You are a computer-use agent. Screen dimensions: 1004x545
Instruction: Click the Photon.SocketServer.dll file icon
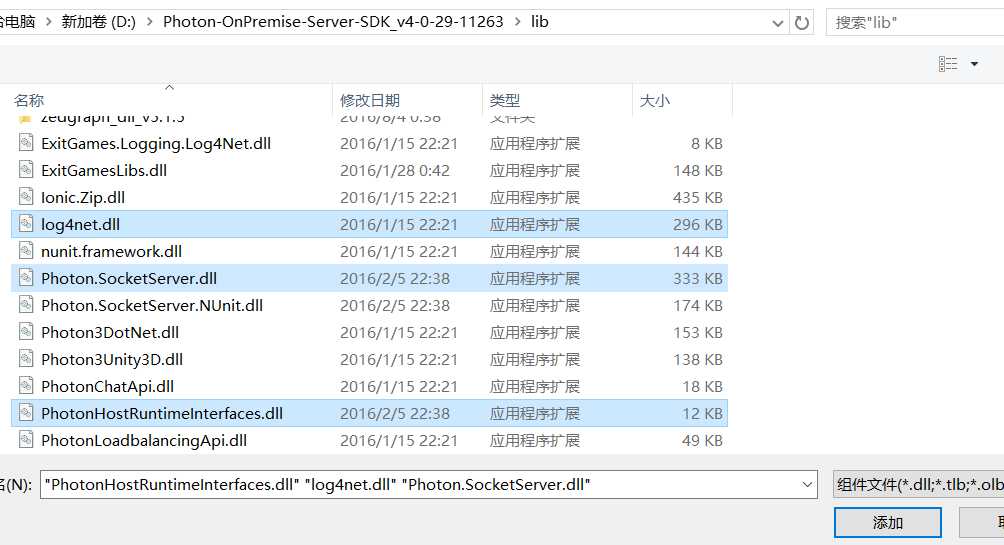pos(26,277)
